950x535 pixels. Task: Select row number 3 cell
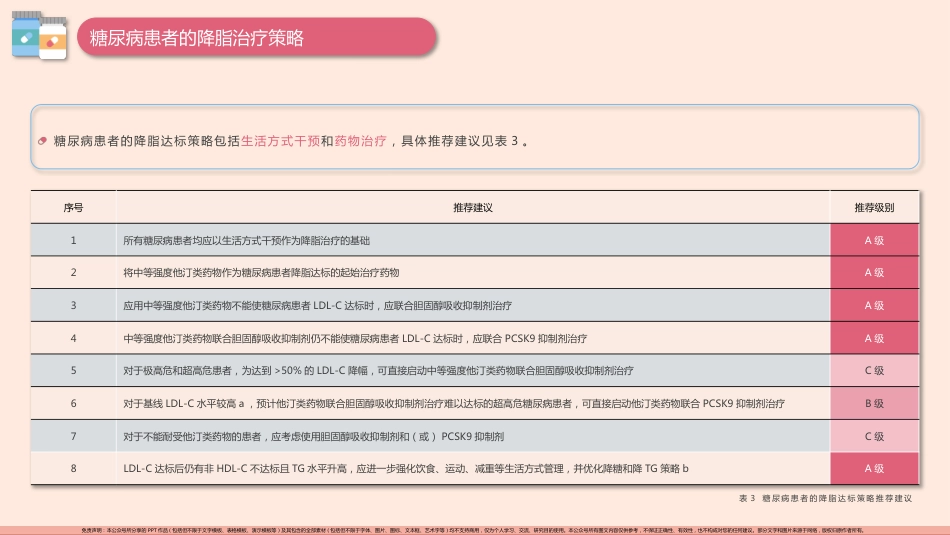click(x=73, y=305)
